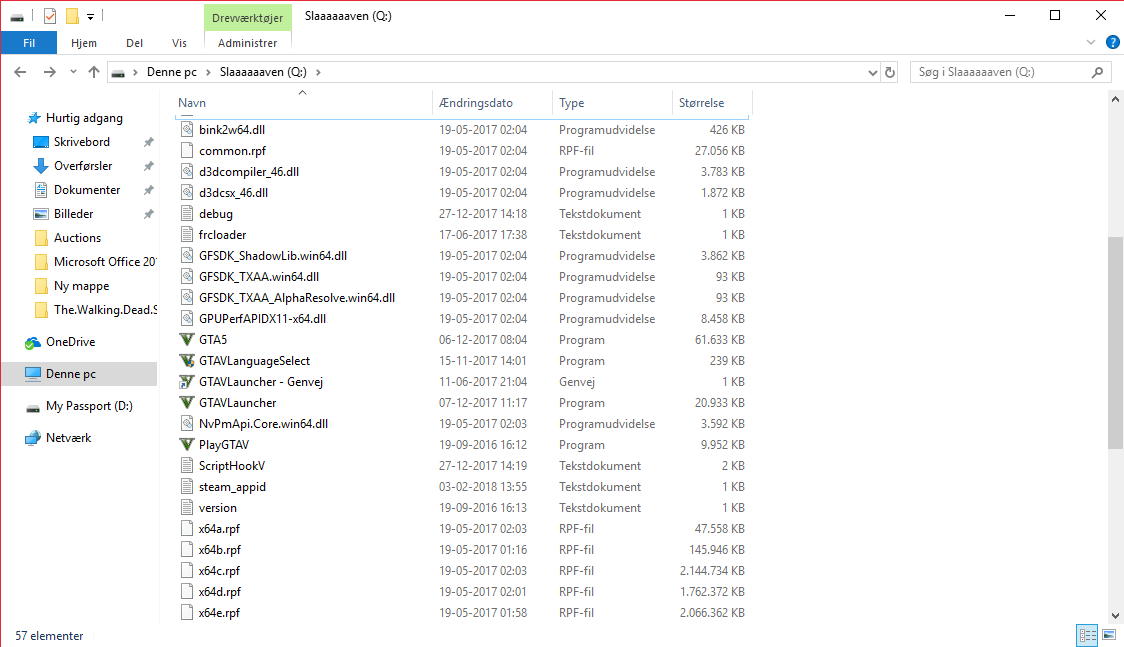Click the GTAVLauncher - Genvej shortcut icon
Image resolution: width=1124 pixels, height=647 pixels.
coord(186,382)
